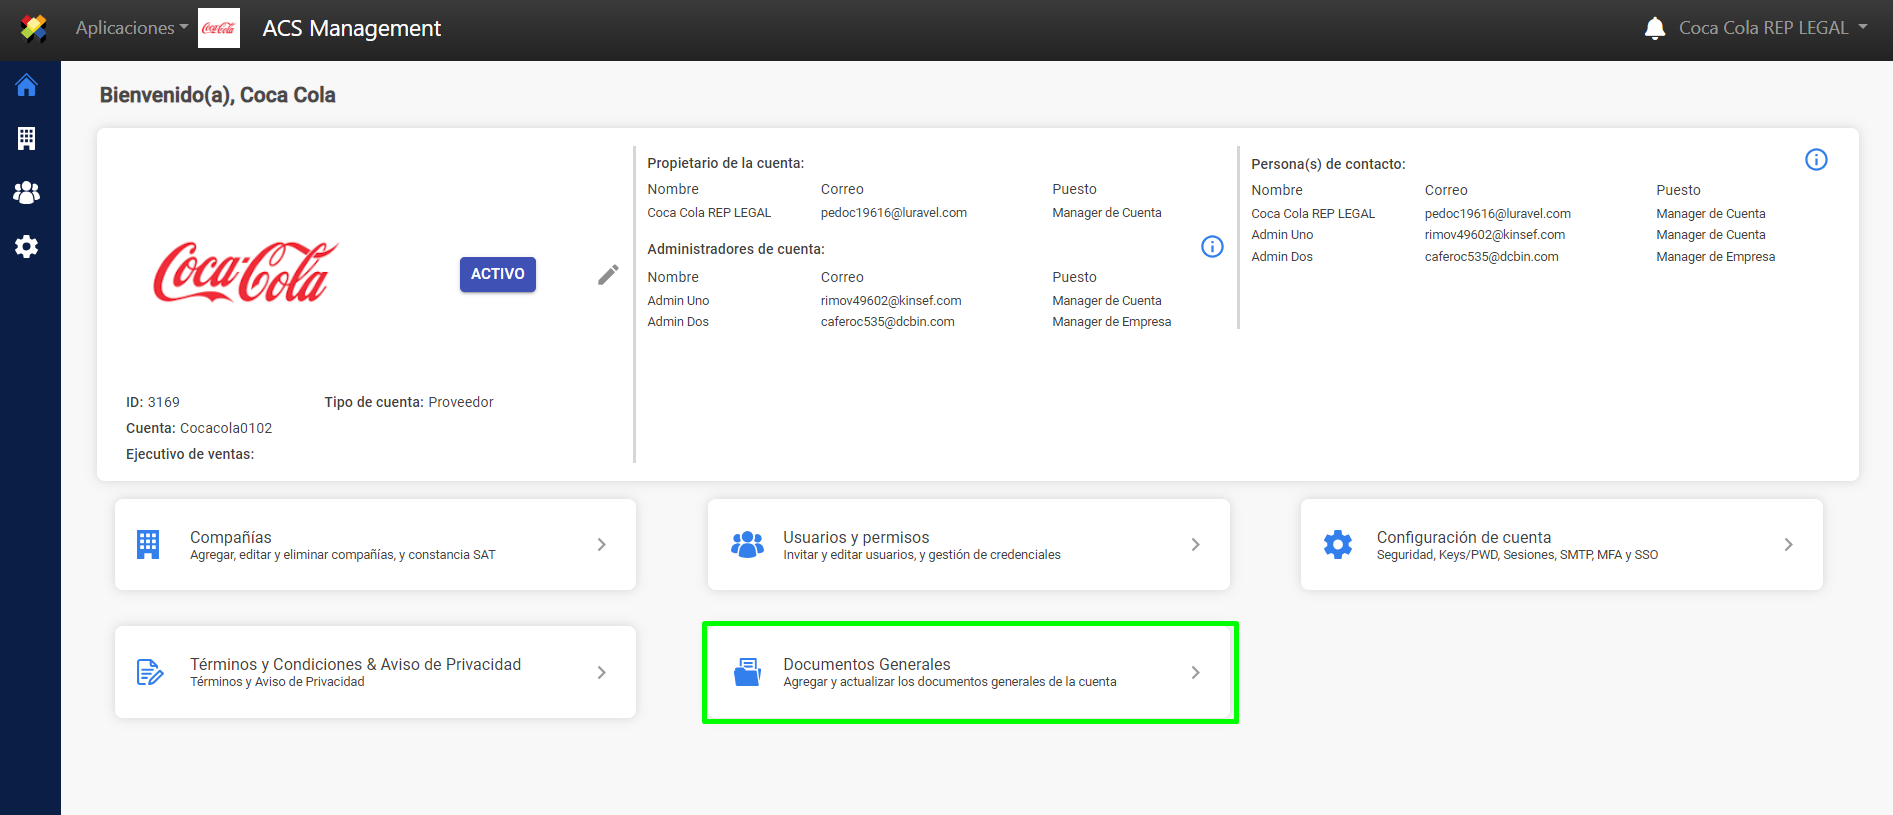Click the colorful app logo in top-left corner

point(33,28)
